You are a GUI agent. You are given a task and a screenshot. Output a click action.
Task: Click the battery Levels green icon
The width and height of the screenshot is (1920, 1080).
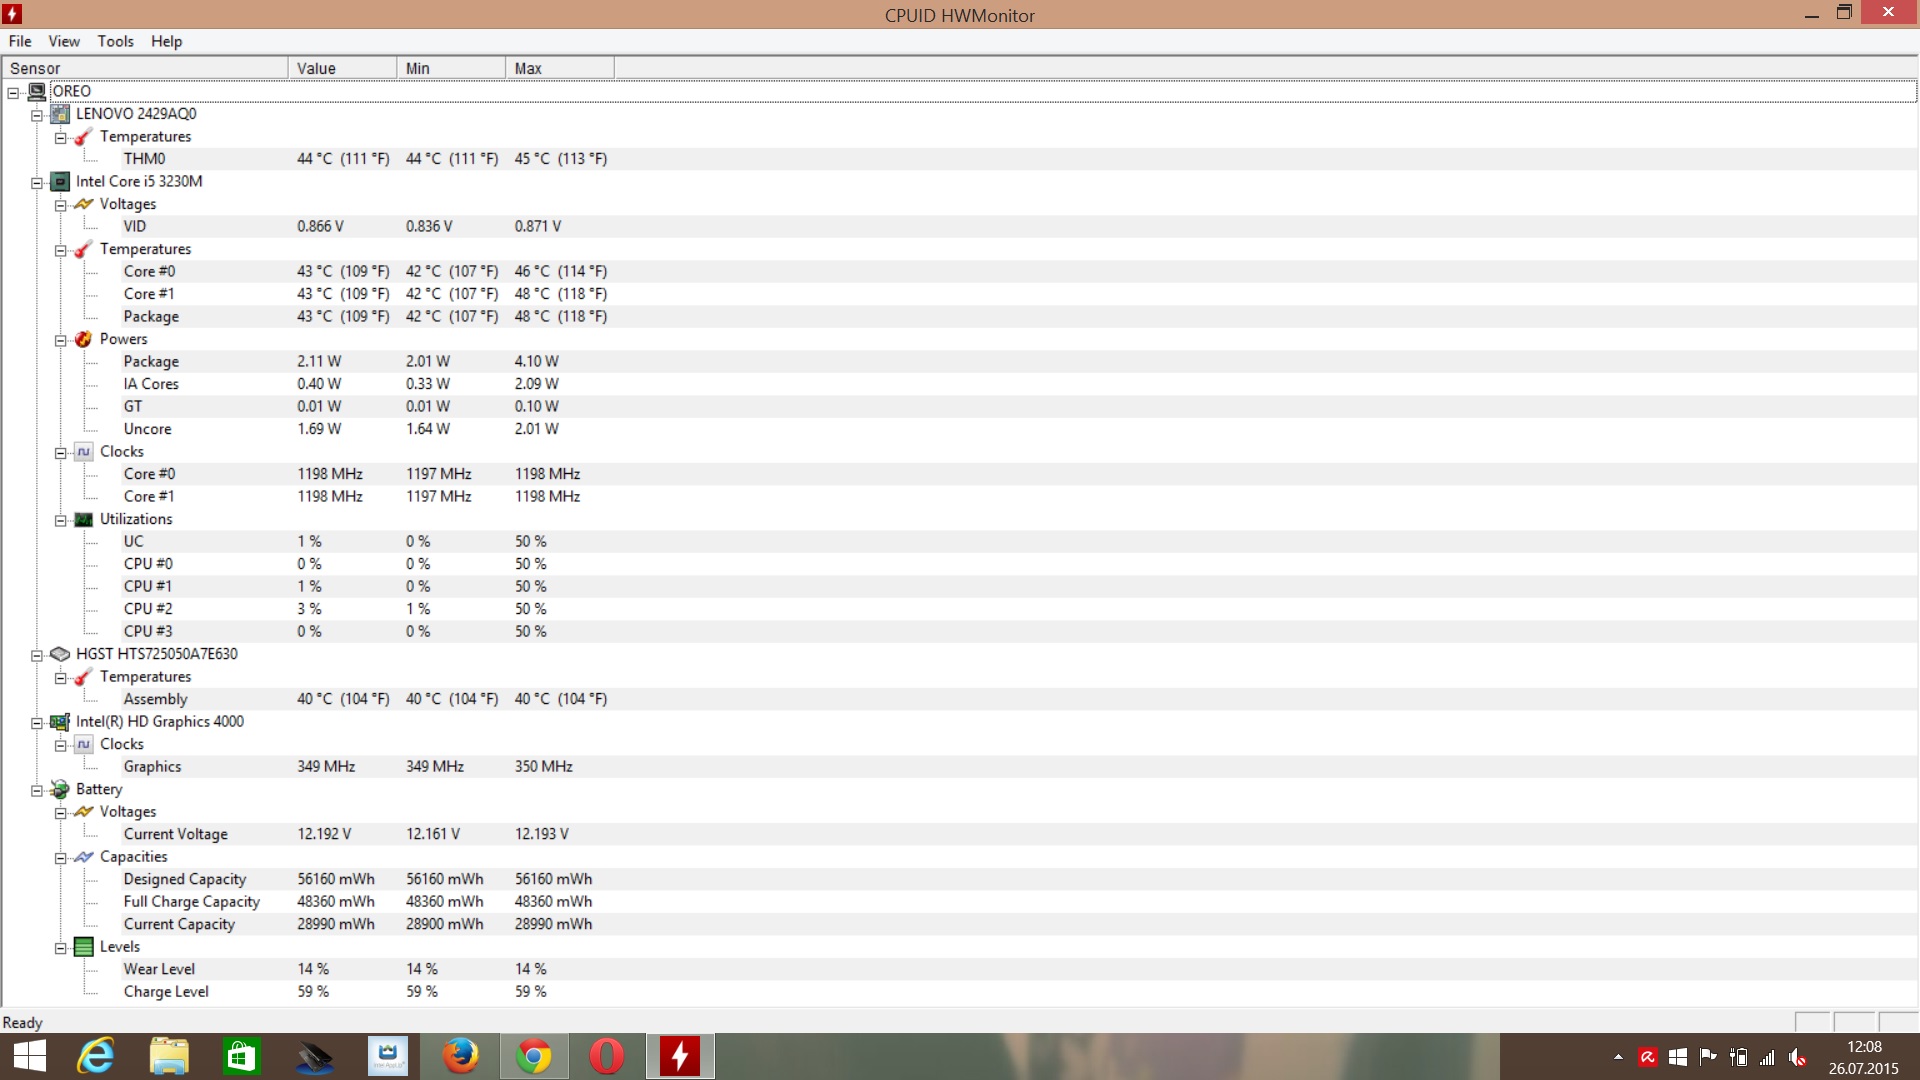pos(84,947)
